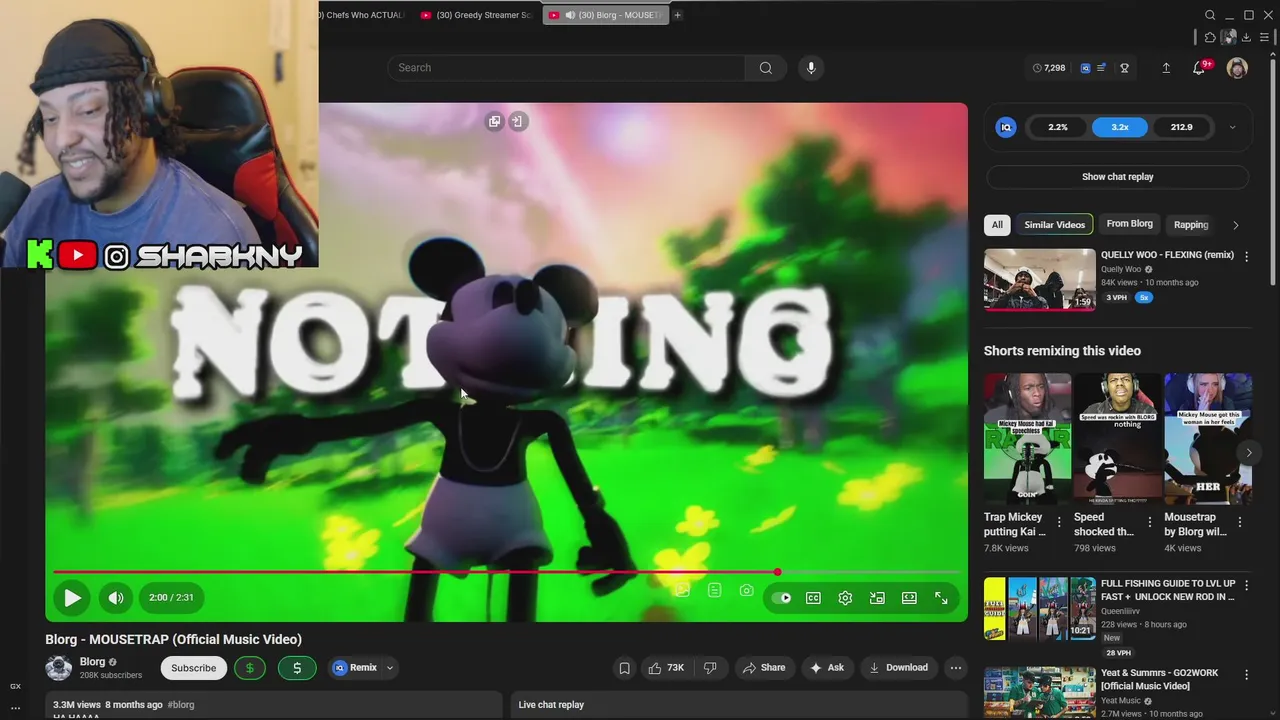The height and width of the screenshot is (720, 1280).
Task: Click the Ask button
Action: [x=827, y=668]
